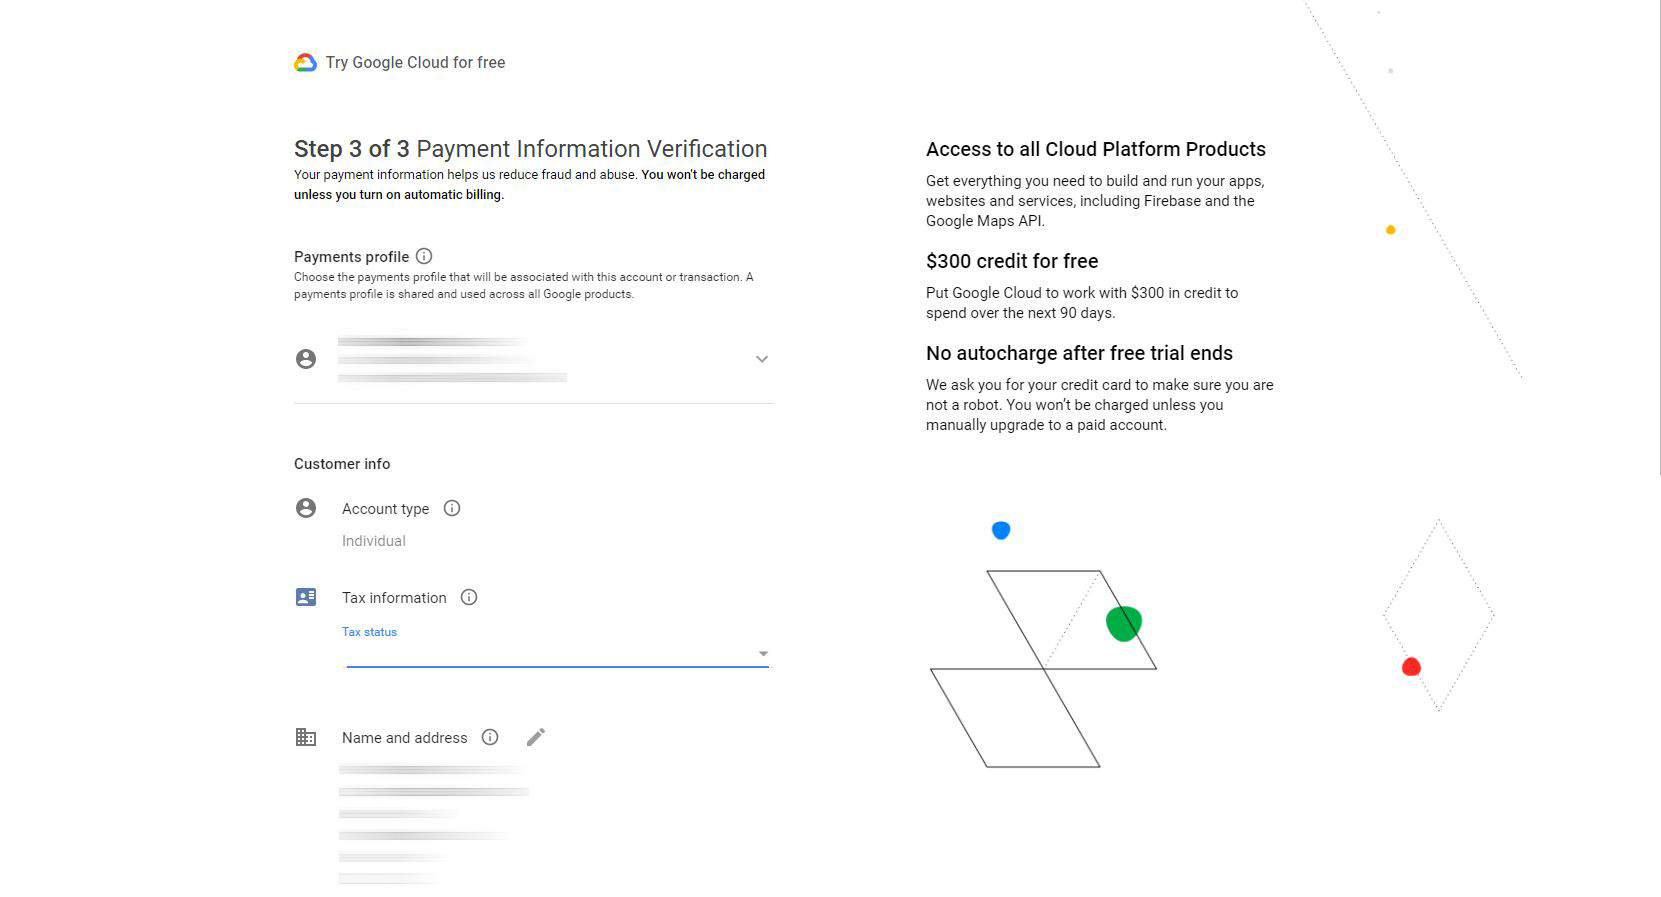Click 'No autocharge after free trial ends' heading
Viewport: 1661px width, 897px height.
tap(1079, 353)
